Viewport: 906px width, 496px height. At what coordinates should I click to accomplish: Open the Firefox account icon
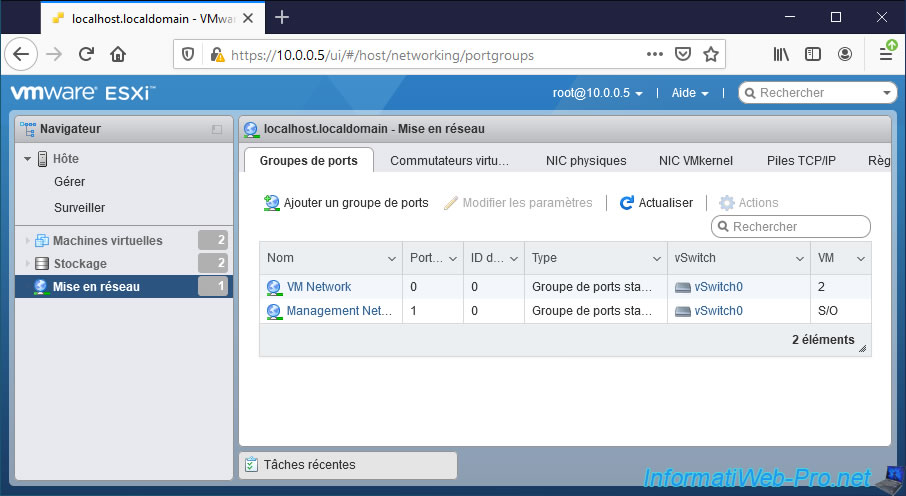[846, 55]
